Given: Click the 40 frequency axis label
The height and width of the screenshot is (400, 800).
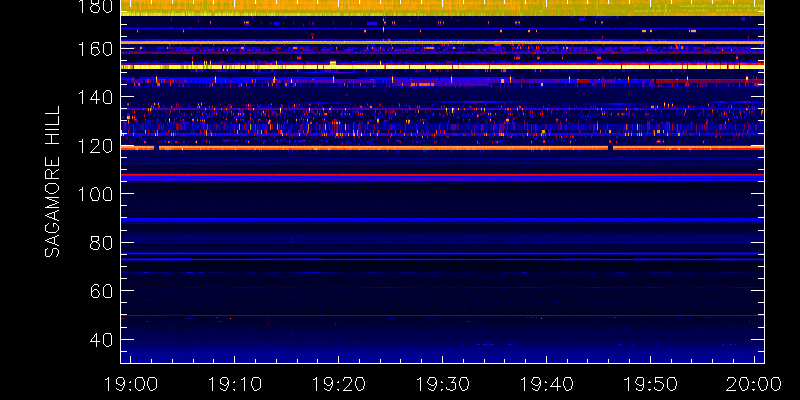Looking at the screenshot, I should (x=102, y=340).
